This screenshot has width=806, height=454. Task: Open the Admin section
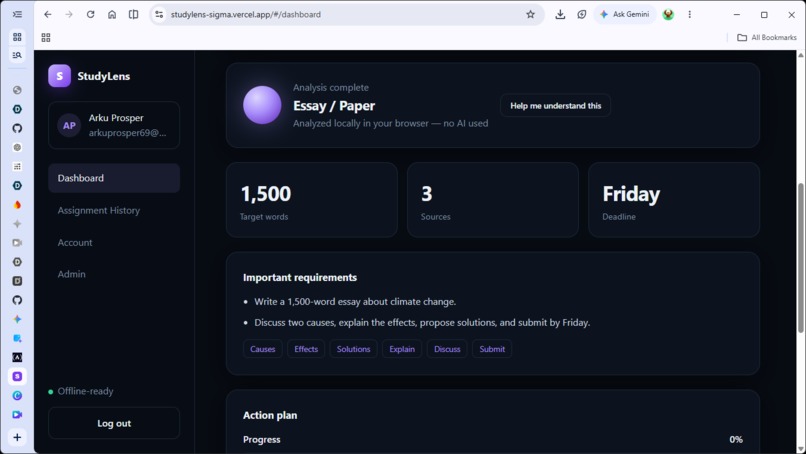(x=71, y=275)
